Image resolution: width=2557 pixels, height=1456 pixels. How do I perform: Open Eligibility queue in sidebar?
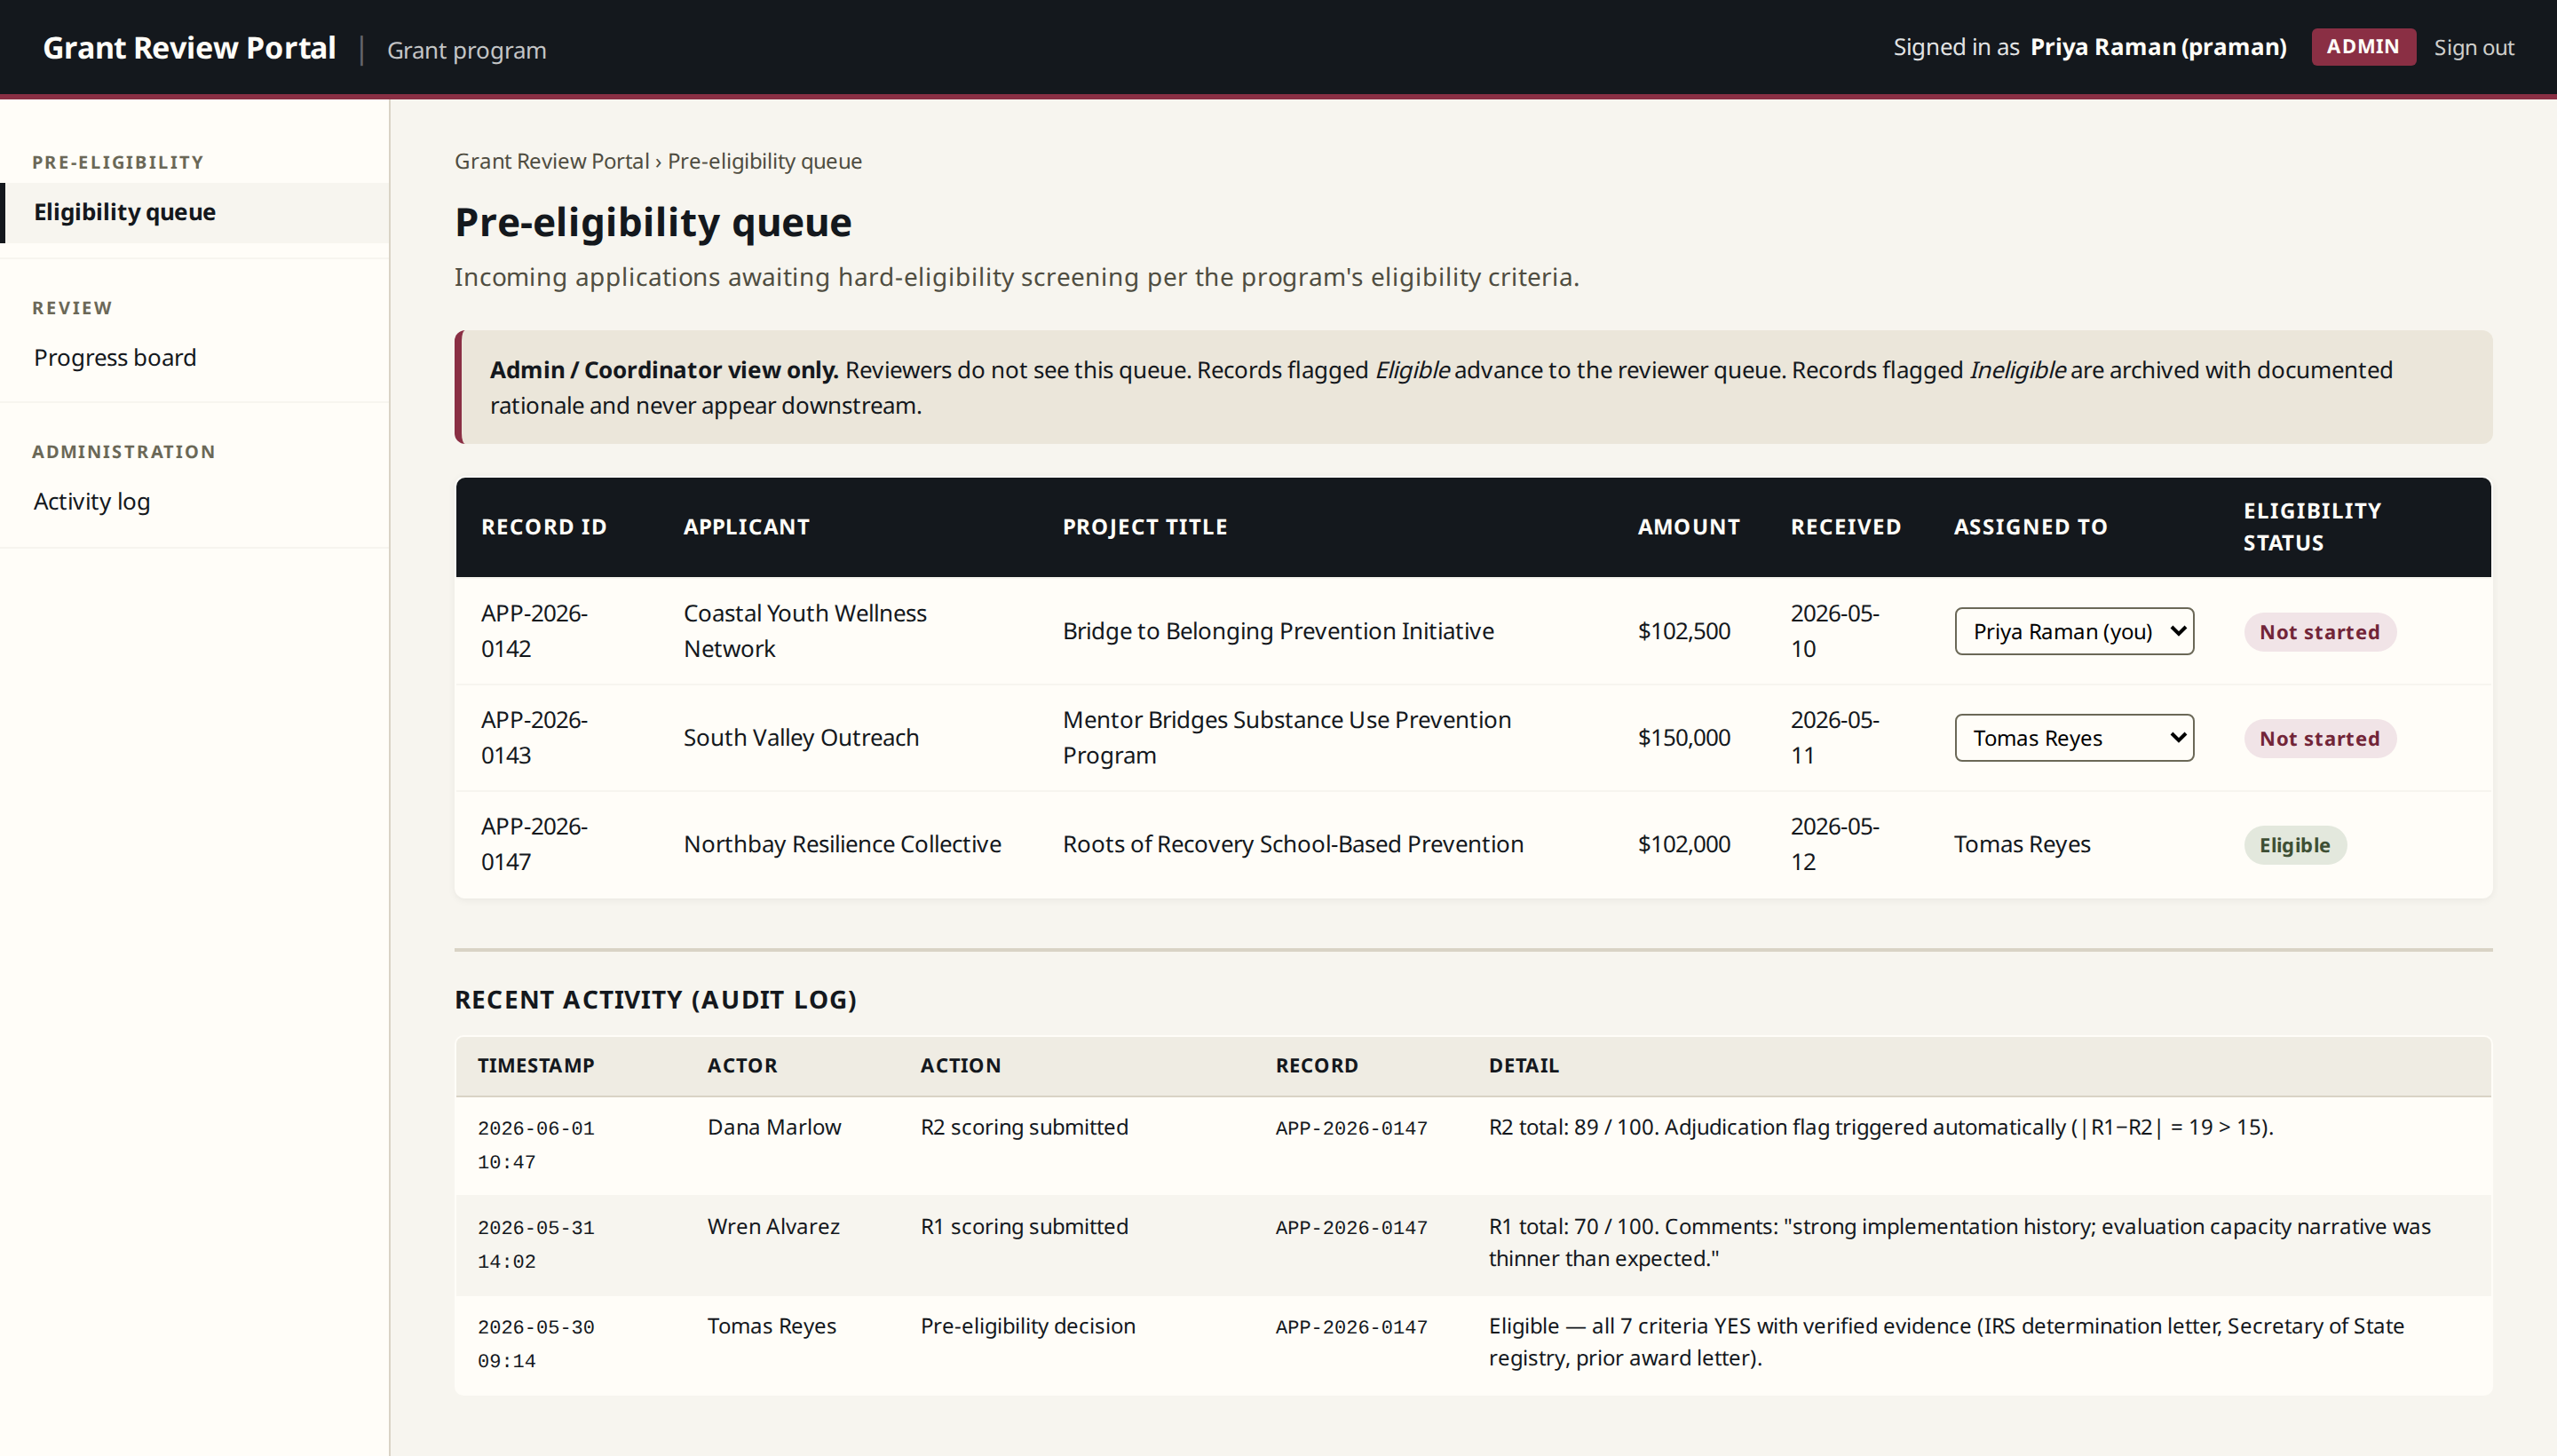(x=195, y=212)
